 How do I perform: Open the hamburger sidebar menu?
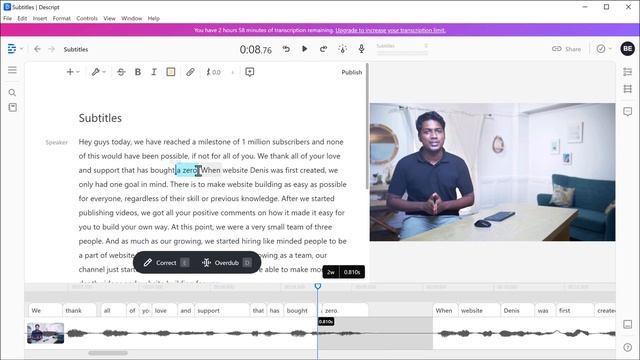12,70
